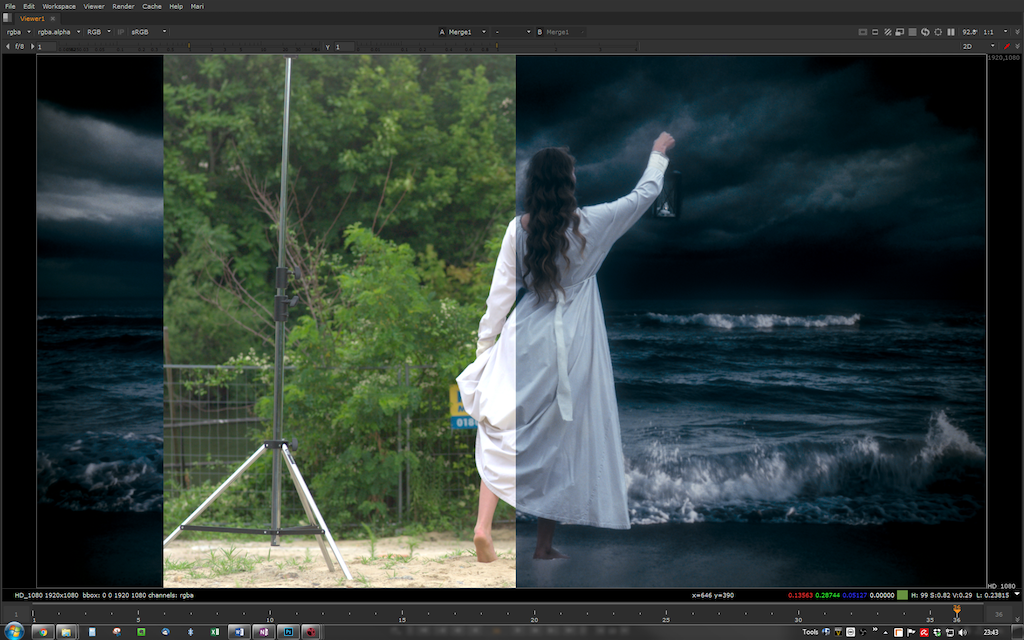Click the 1:1 zoom ratio button
Image resolution: width=1024 pixels, height=640 pixels.
tap(991, 32)
